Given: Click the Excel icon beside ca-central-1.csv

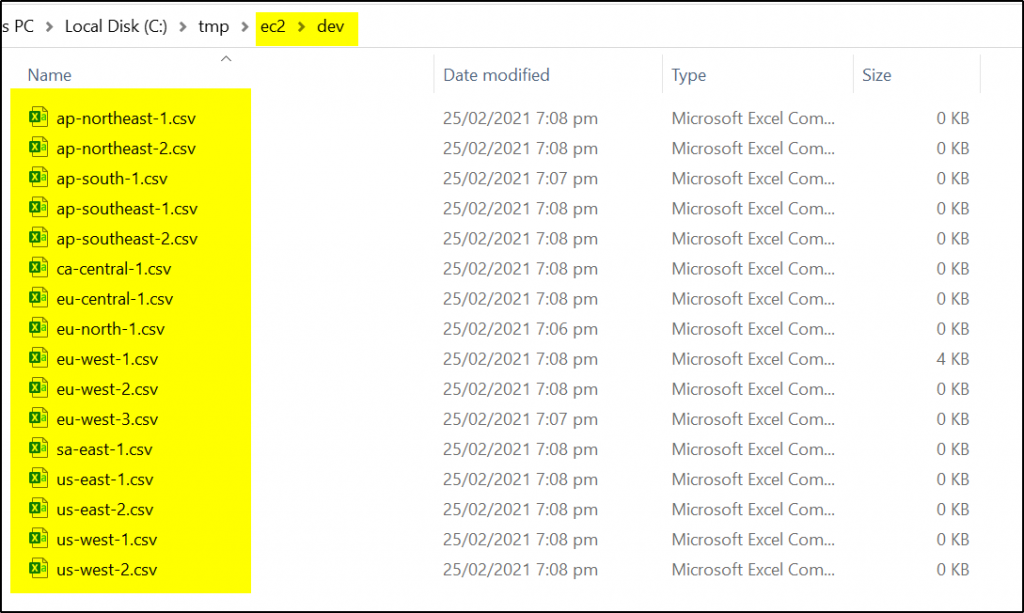Looking at the screenshot, I should [38, 268].
